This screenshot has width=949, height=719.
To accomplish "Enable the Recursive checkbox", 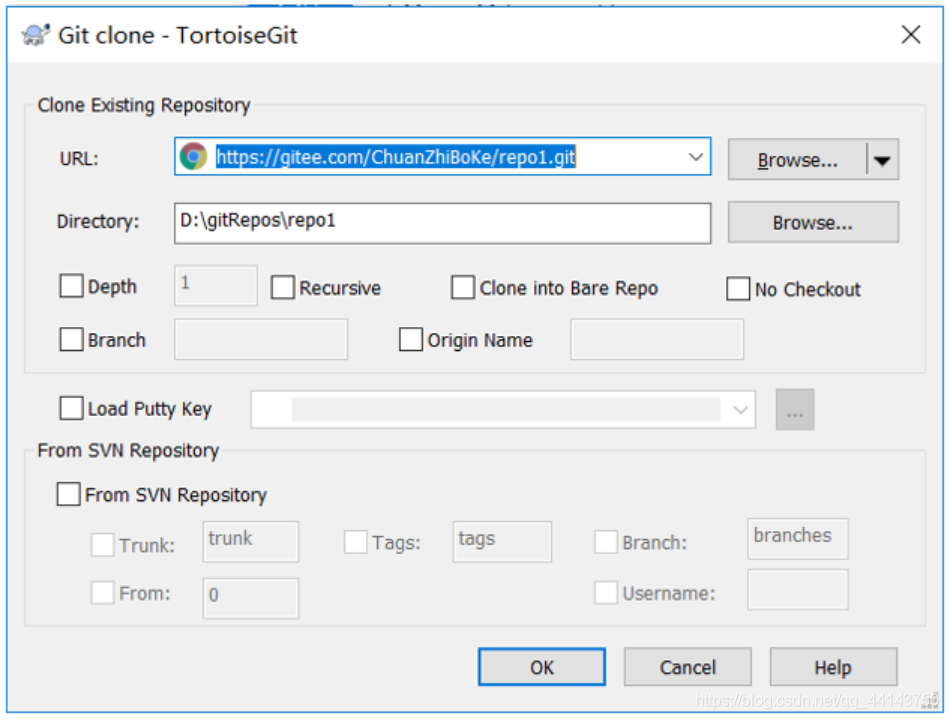I will pyautogui.click(x=283, y=287).
